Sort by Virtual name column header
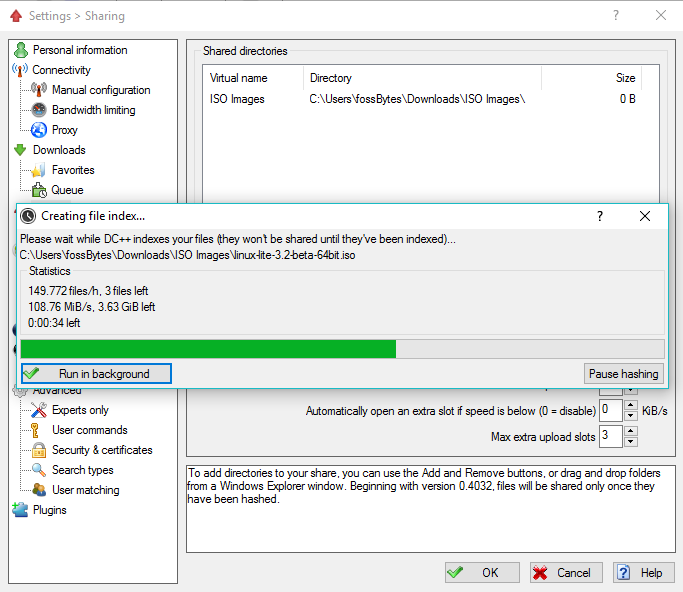The height and width of the screenshot is (592, 683). click(x=254, y=78)
